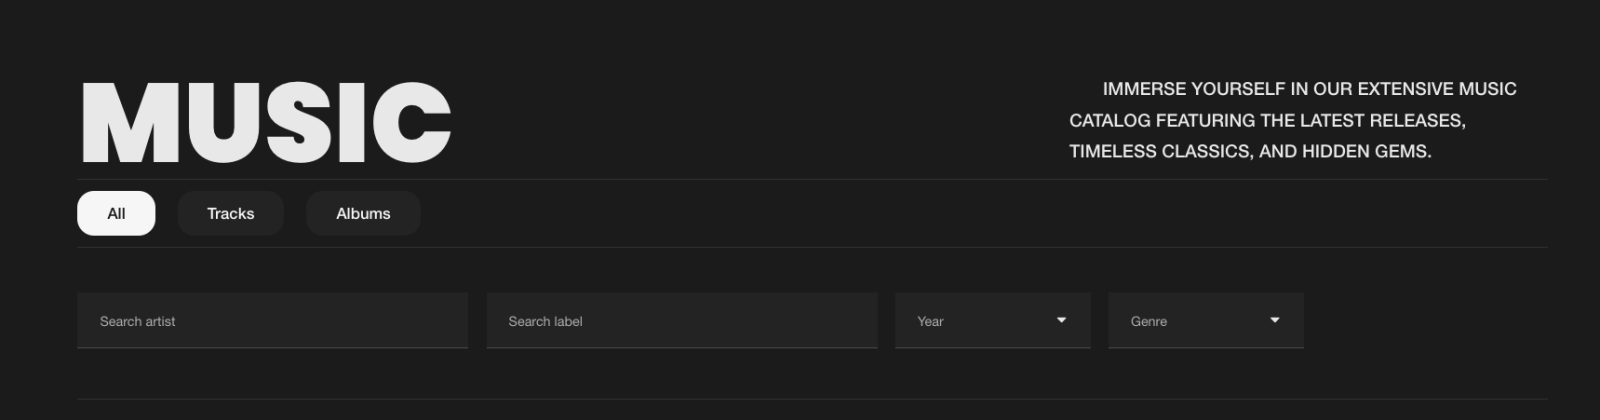Viewport: 1600px width, 420px height.
Task: Click the Genre label text in the filter
Action: point(1149,321)
